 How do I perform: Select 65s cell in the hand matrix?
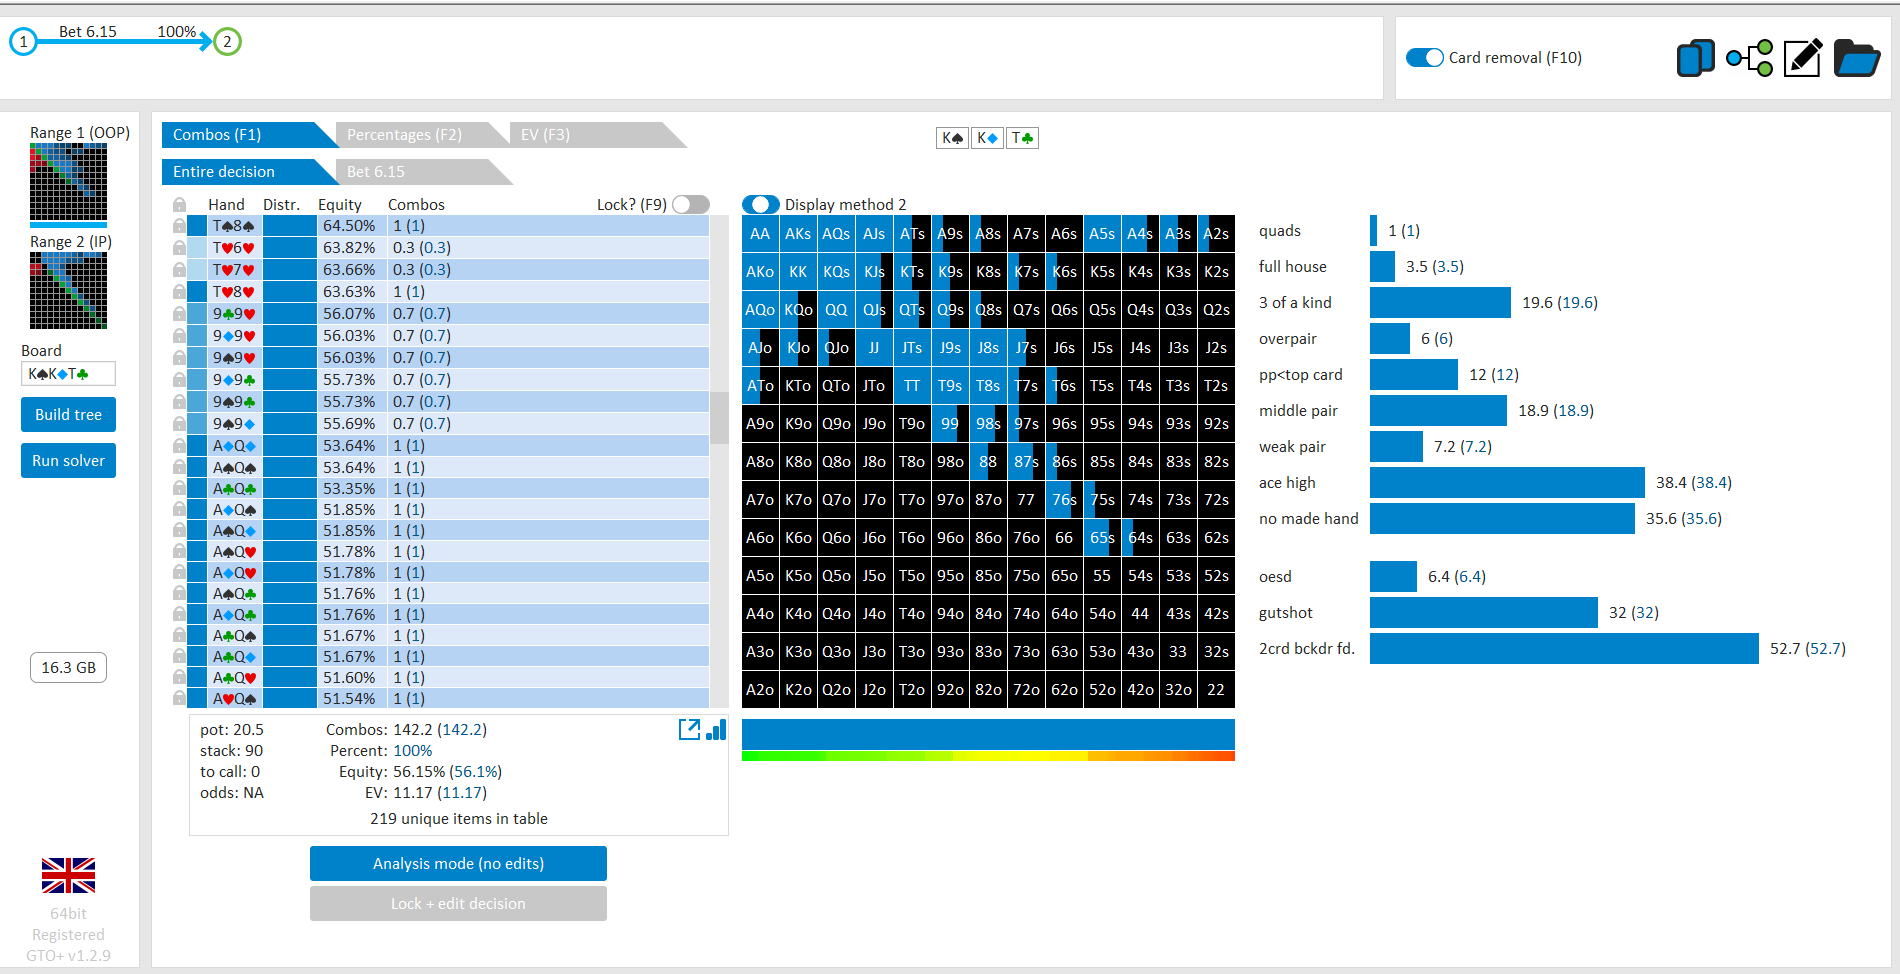coord(1102,538)
